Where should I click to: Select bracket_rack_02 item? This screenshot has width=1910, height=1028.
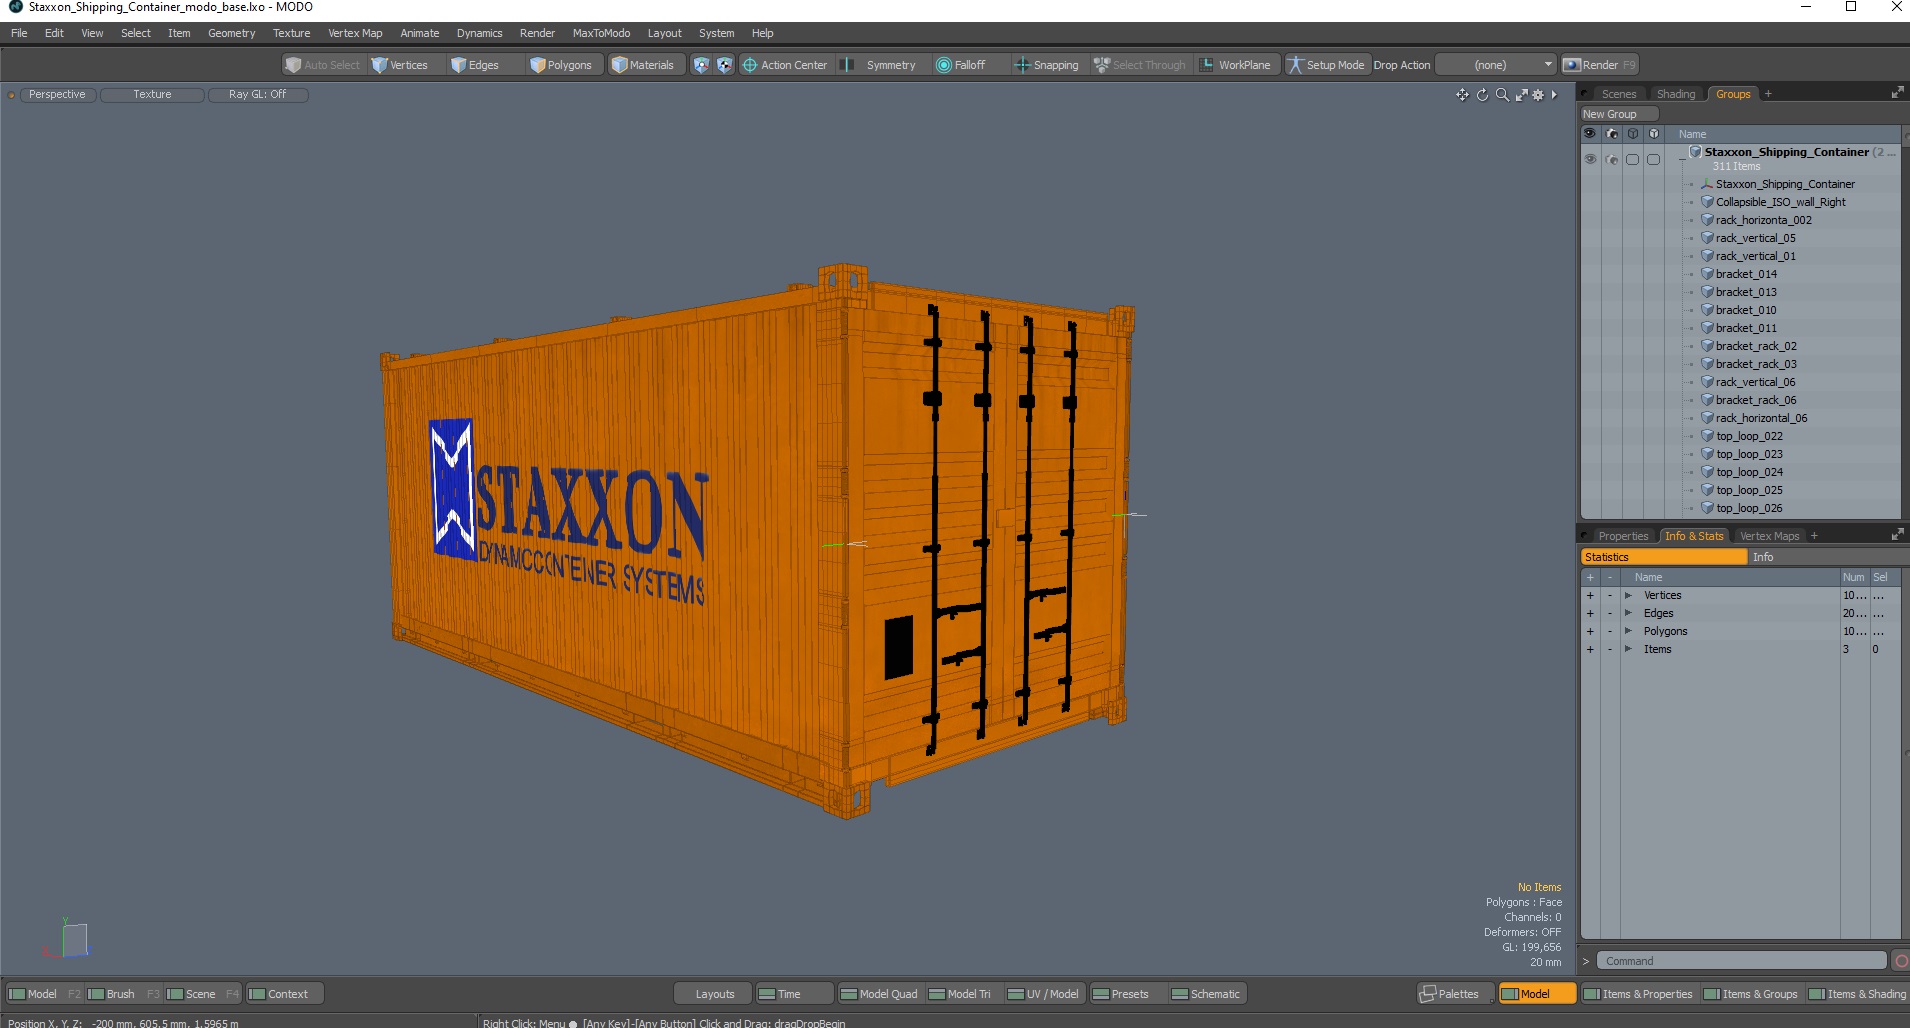1756,346
